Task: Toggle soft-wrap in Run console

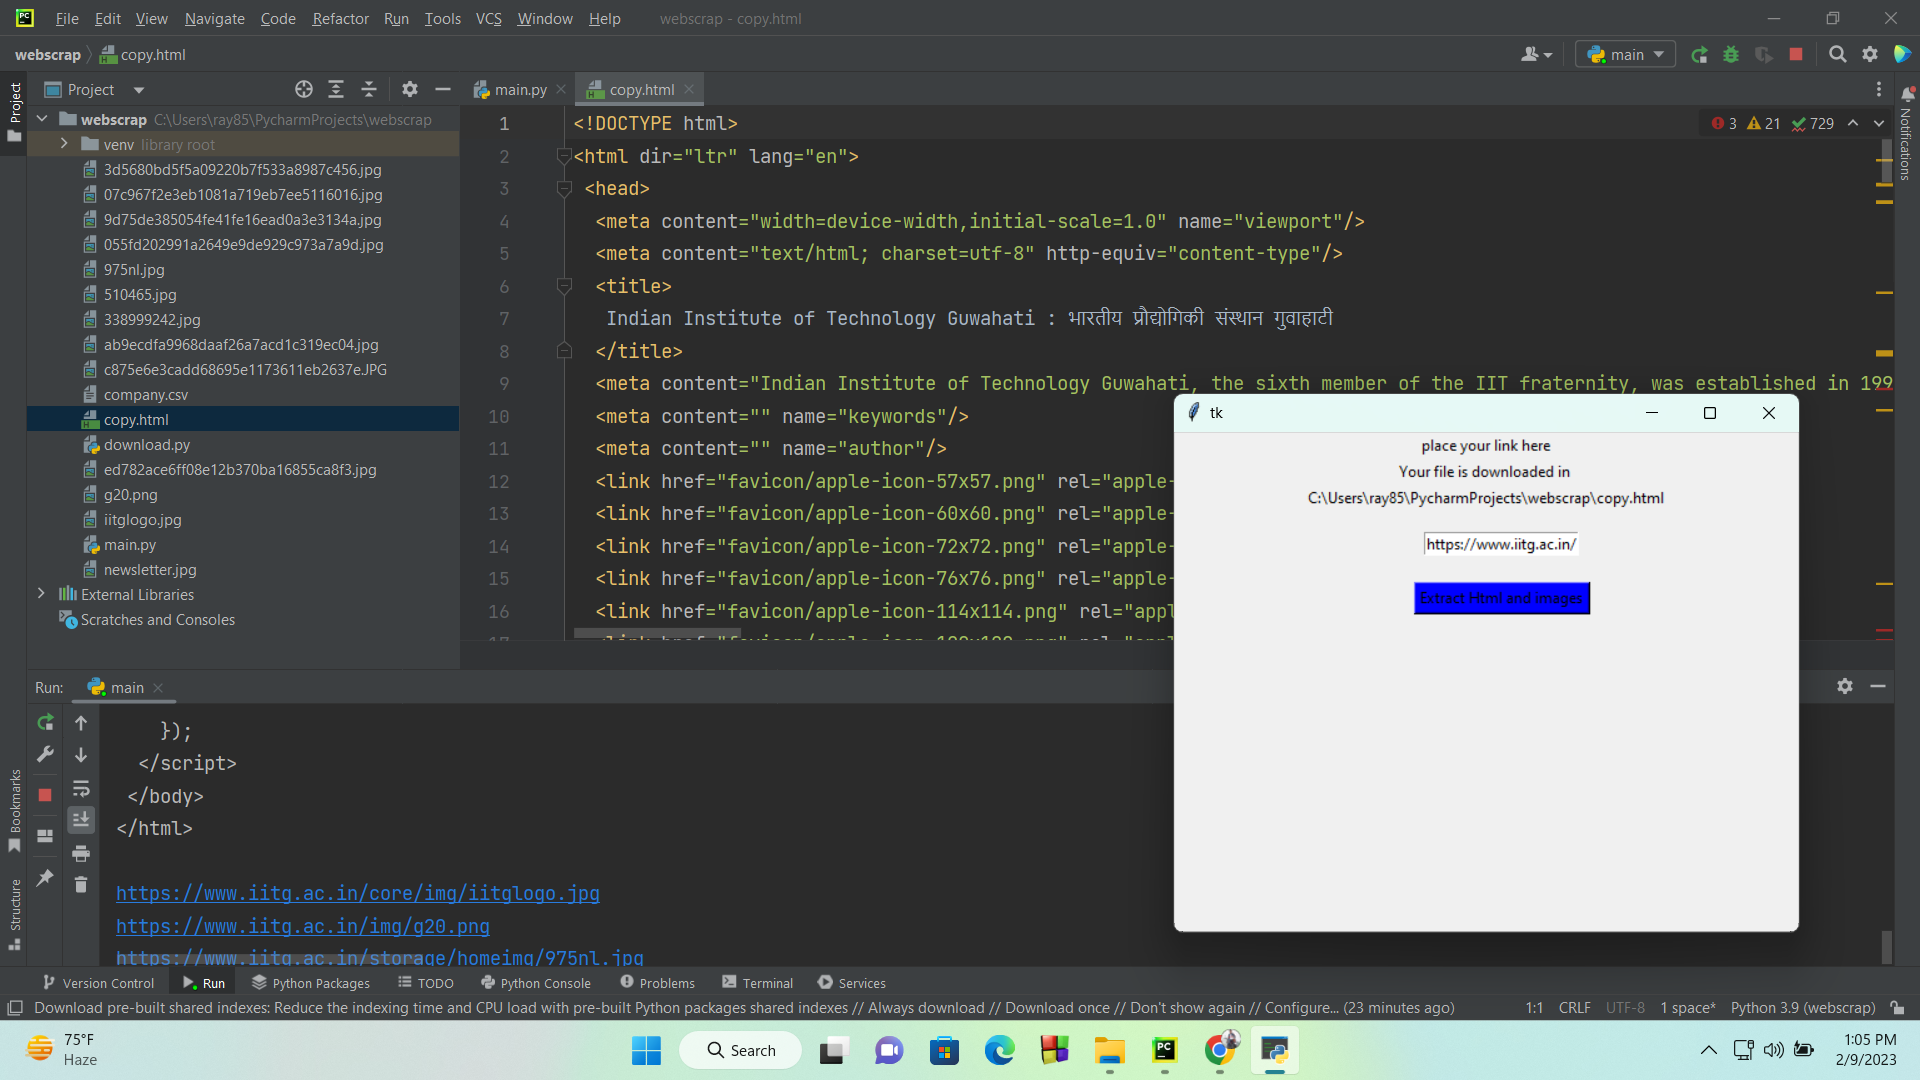Action: pos(81,788)
